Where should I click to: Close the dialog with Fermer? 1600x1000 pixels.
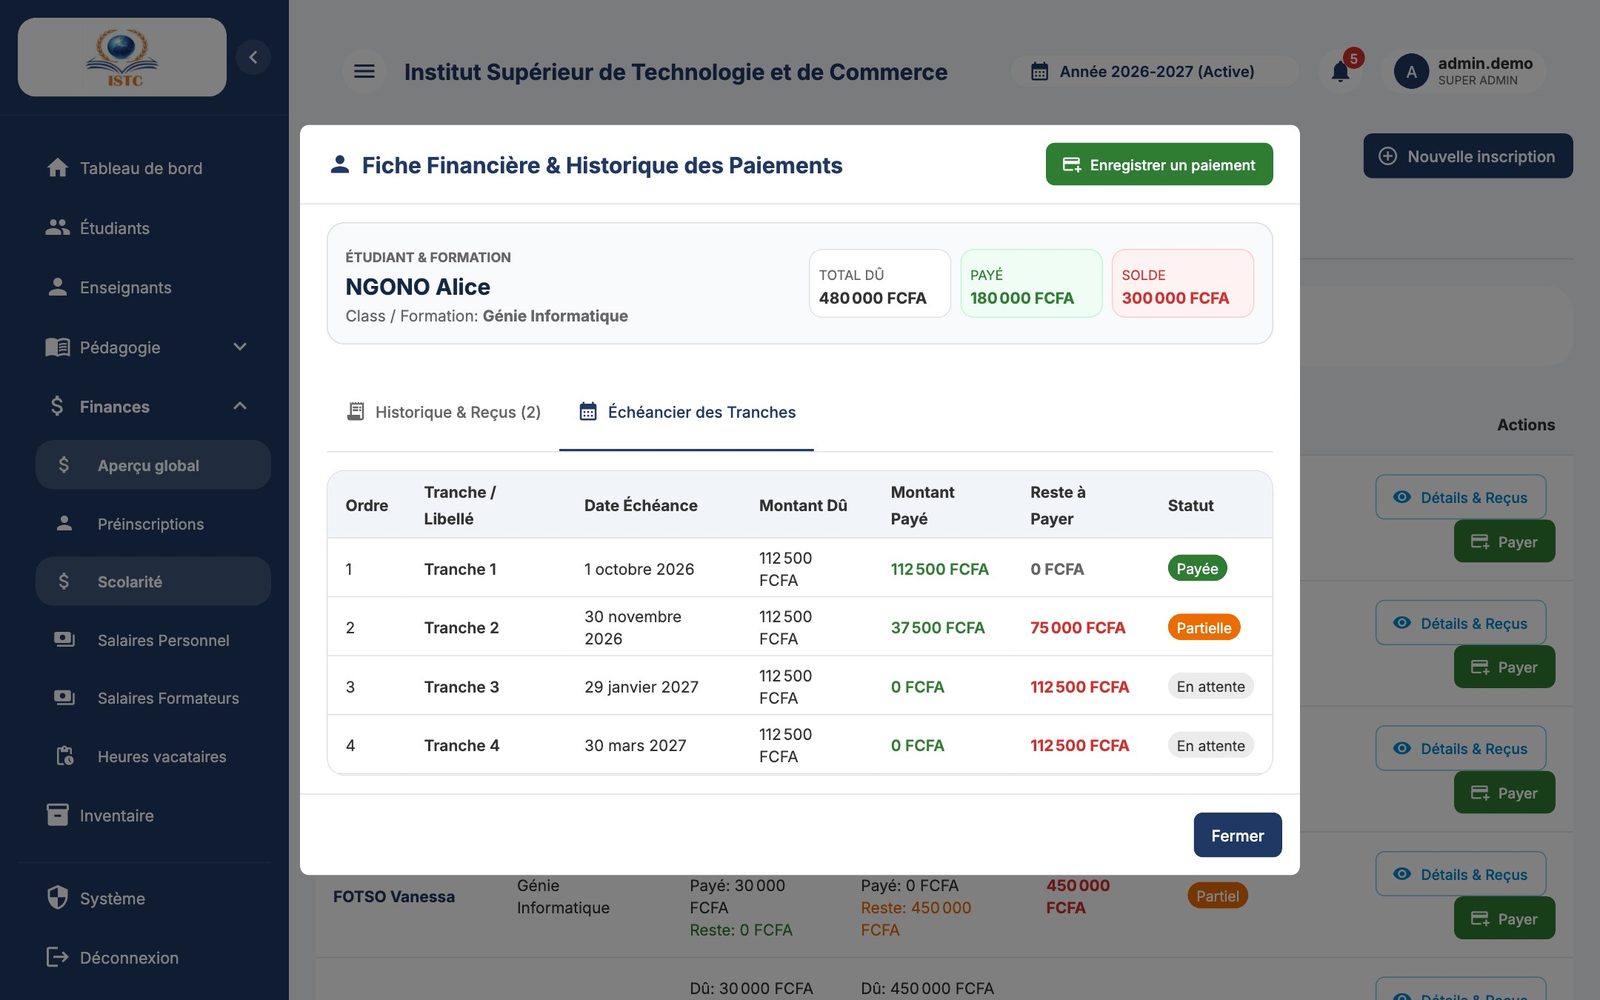click(x=1237, y=835)
